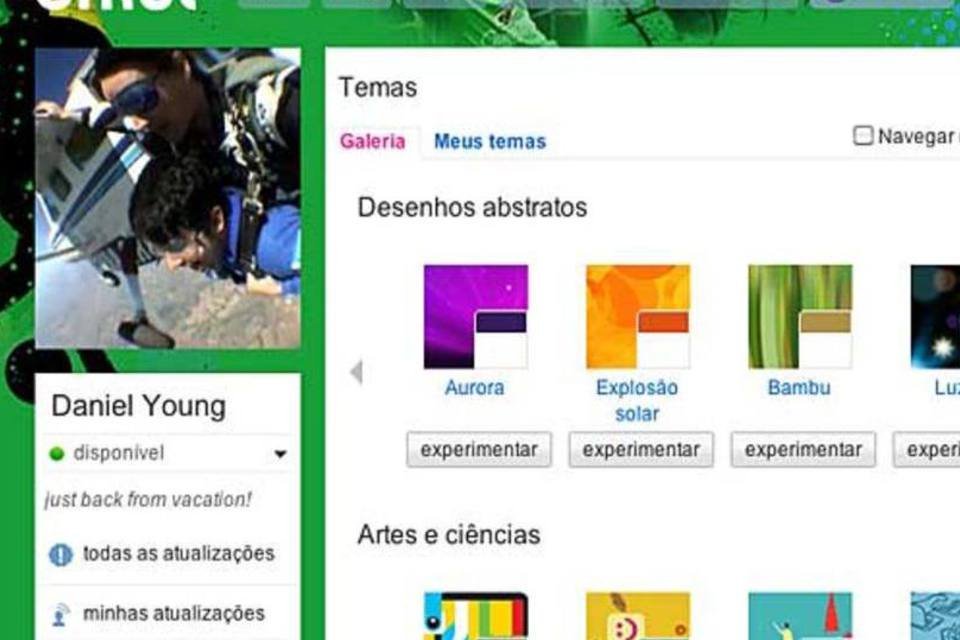Screen dimensions: 960x640
Task: Click the green 'disponível' status dot
Action: [56, 454]
